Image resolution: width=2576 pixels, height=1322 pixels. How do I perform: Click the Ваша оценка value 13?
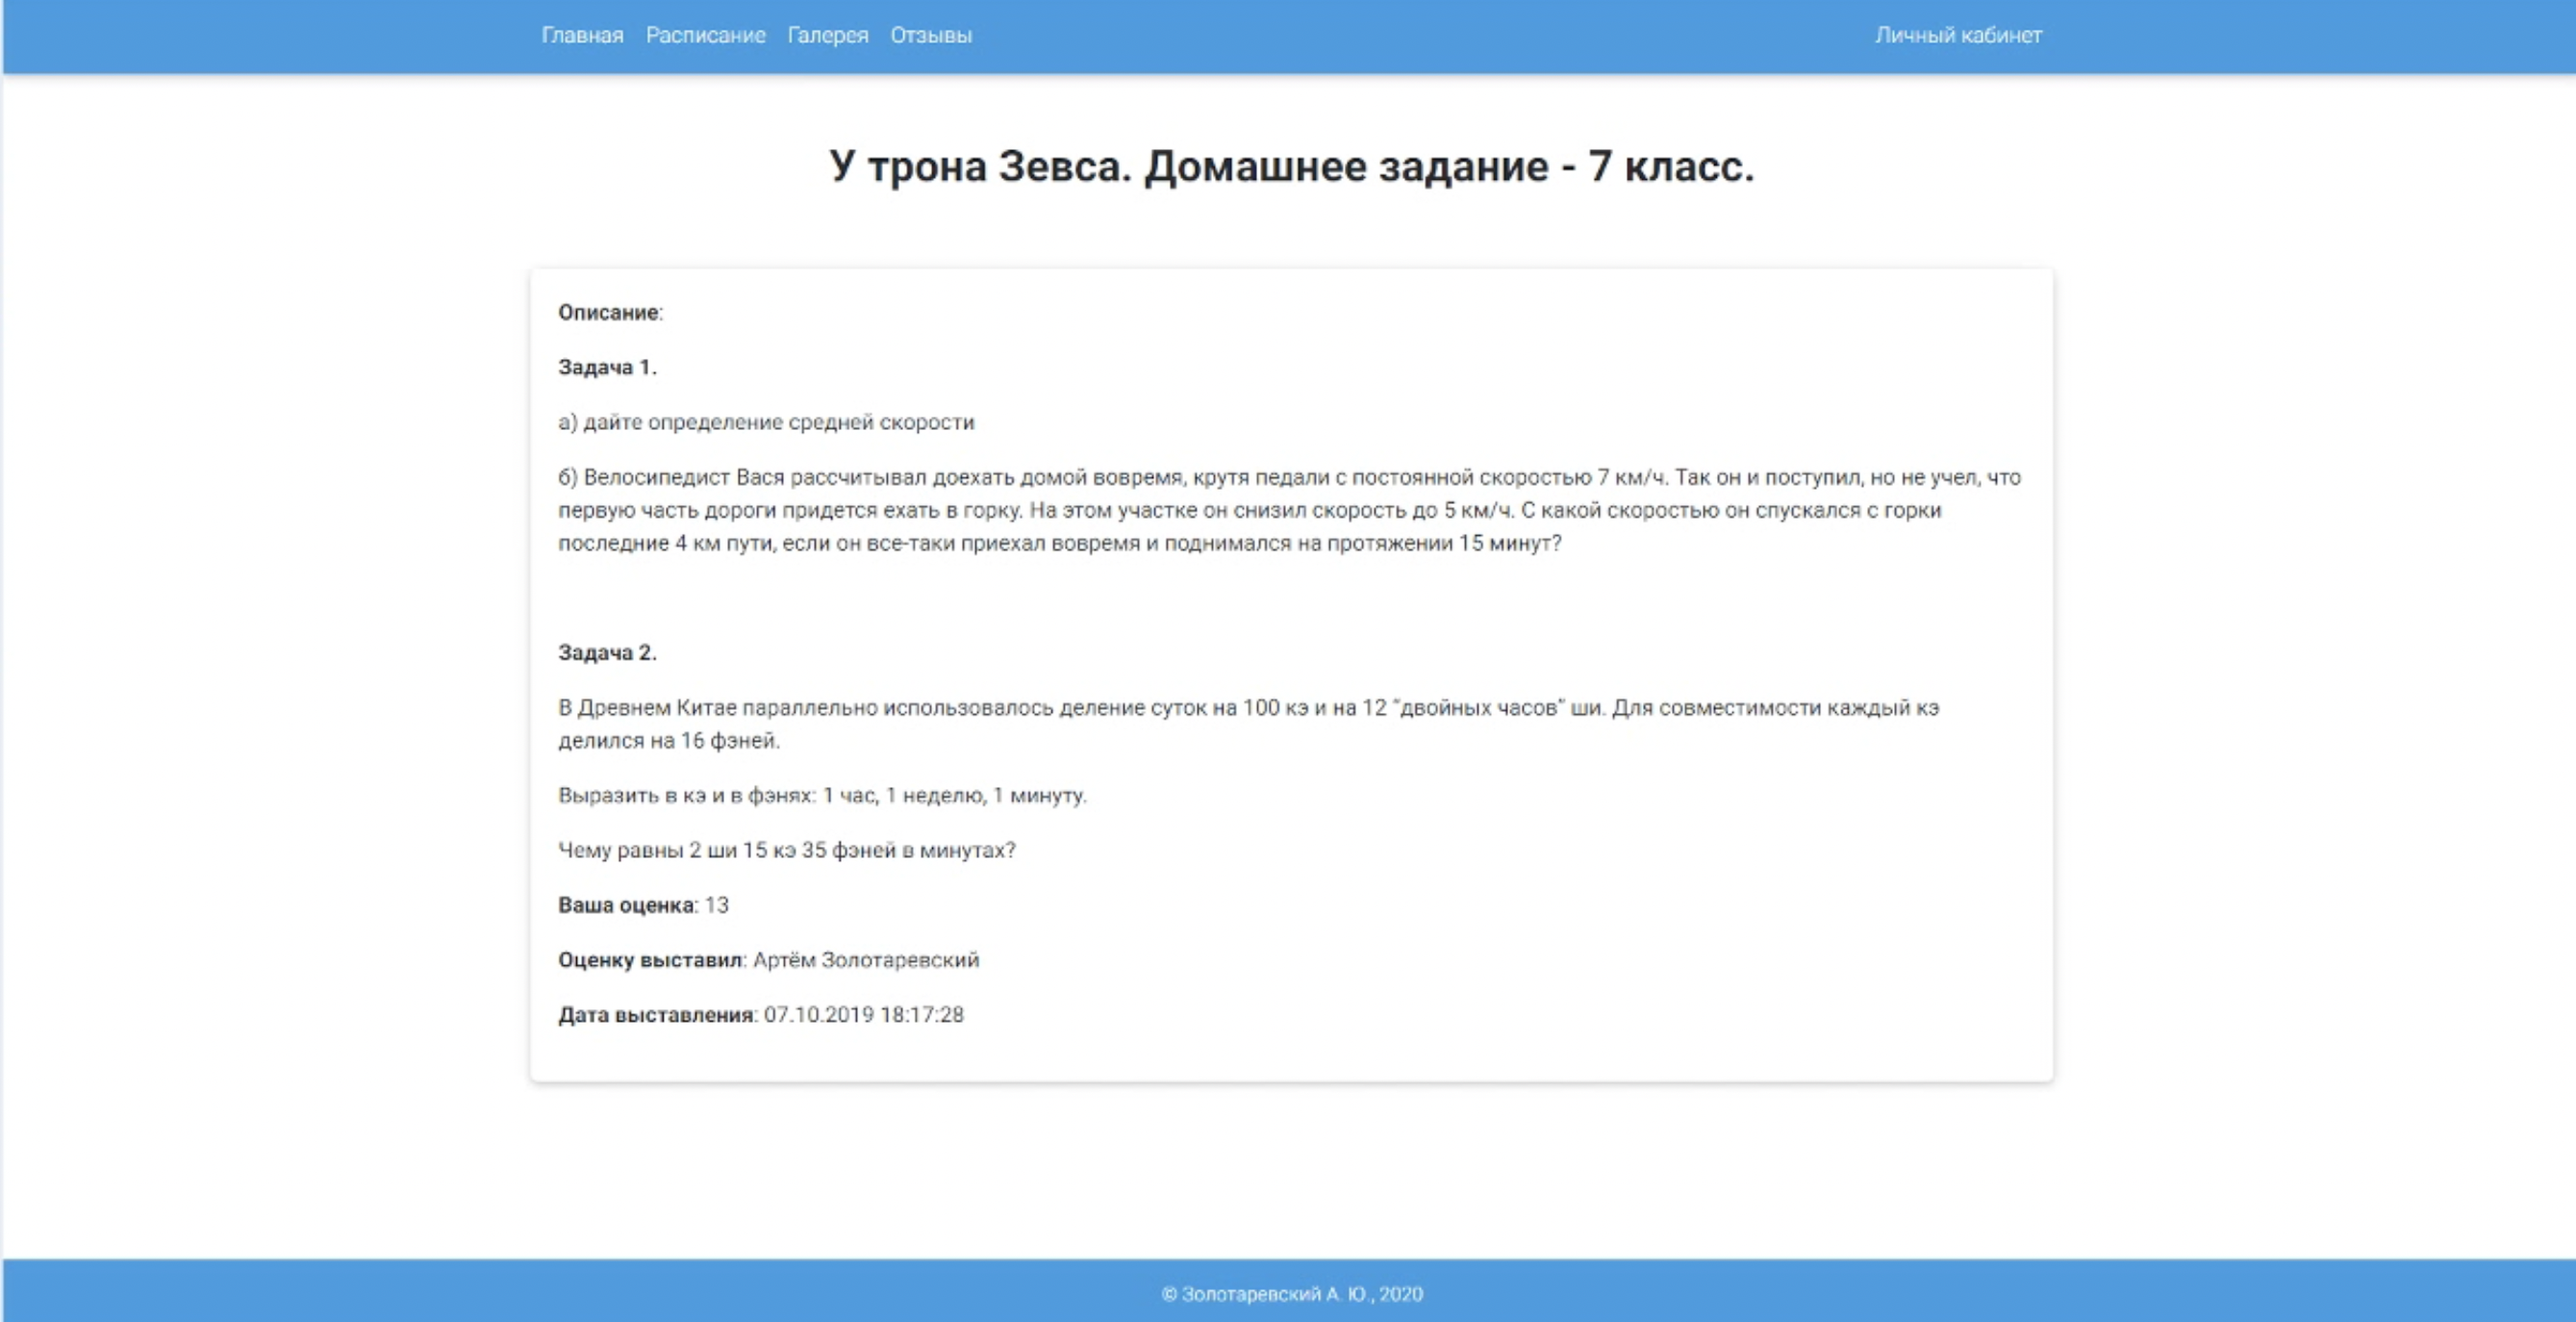(717, 905)
